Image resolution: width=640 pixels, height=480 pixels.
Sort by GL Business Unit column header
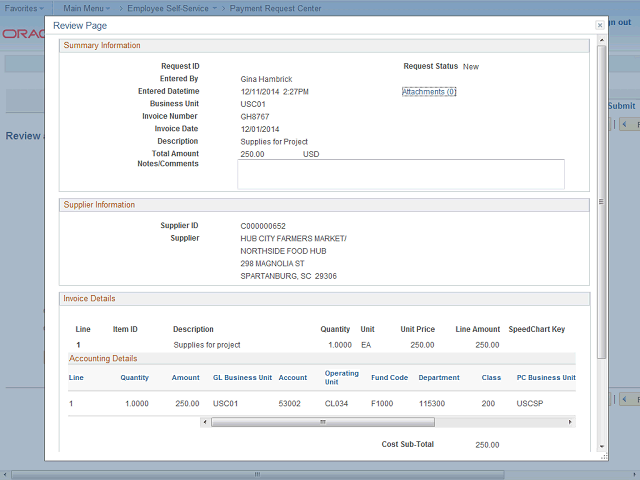tap(242, 378)
